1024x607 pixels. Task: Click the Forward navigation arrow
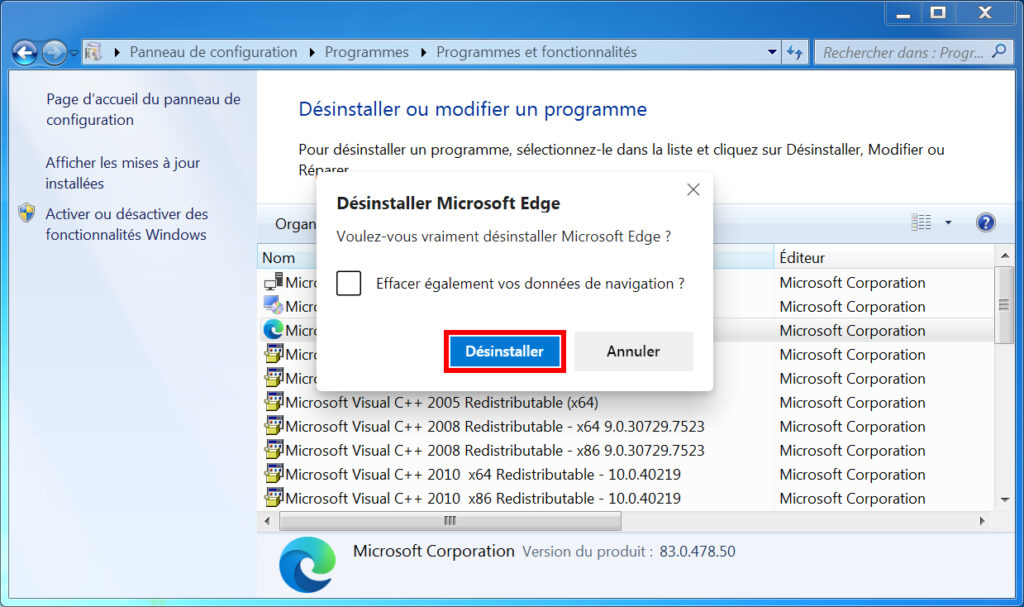[x=54, y=52]
